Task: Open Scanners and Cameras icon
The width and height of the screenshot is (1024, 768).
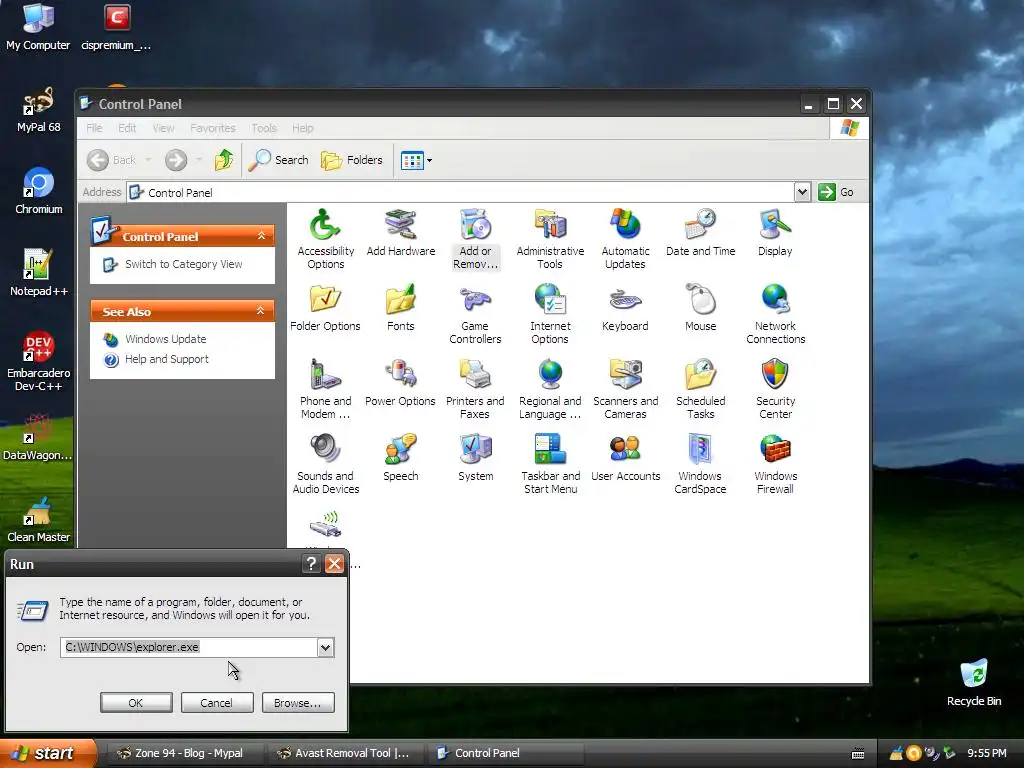Action: pos(625,389)
